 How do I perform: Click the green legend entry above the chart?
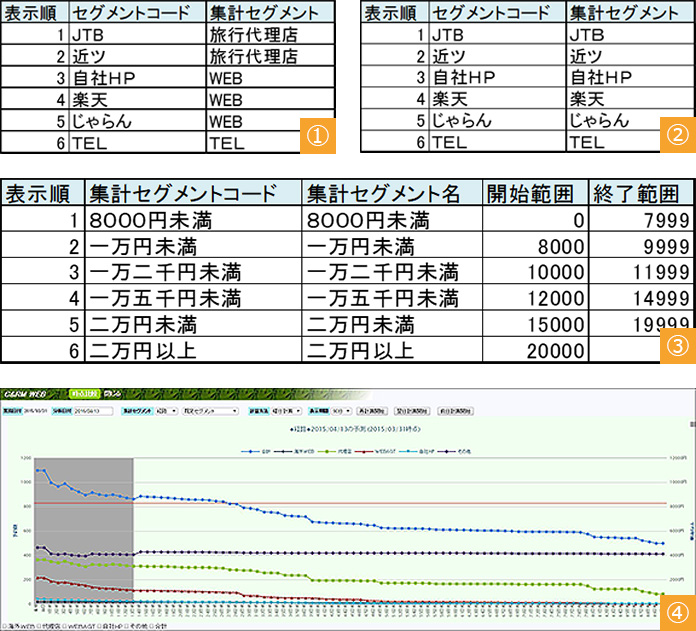pos(335,451)
